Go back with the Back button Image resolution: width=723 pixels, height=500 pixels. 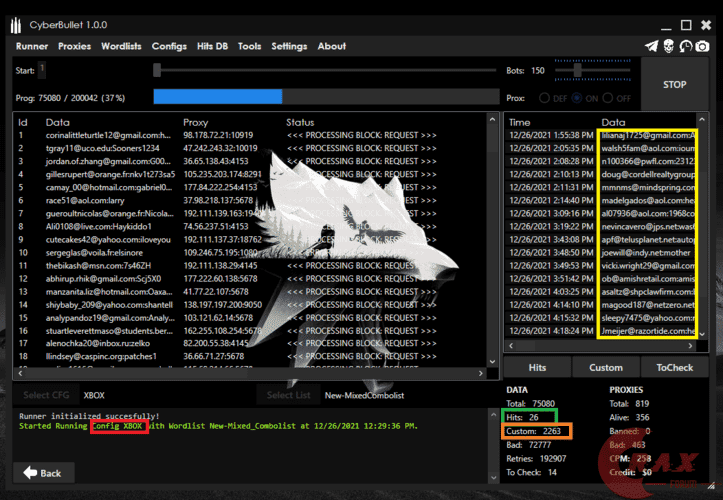point(44,473)
